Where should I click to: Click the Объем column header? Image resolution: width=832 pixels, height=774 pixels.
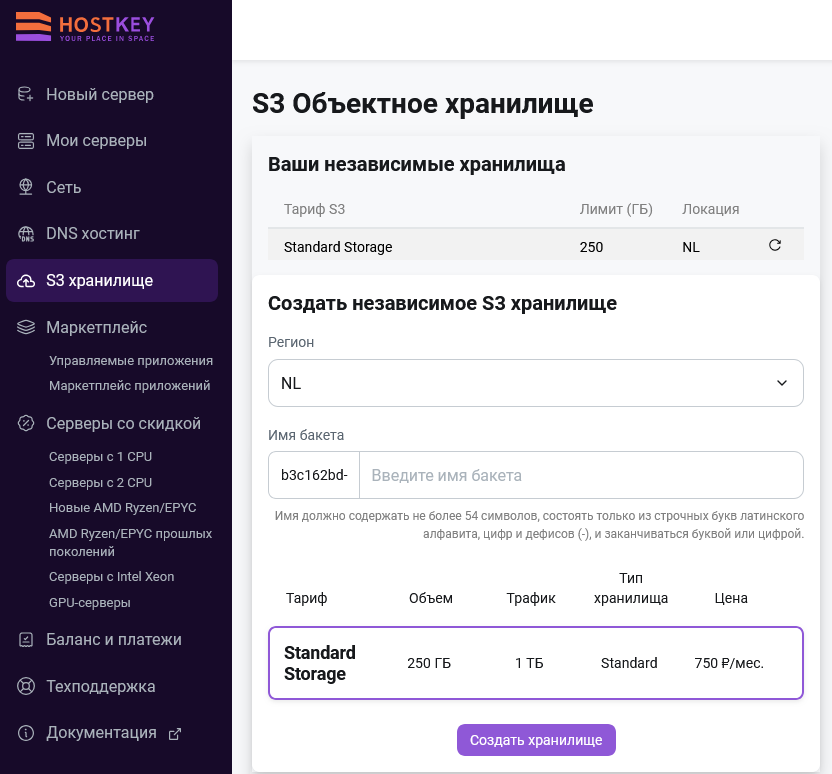(431, 598)
